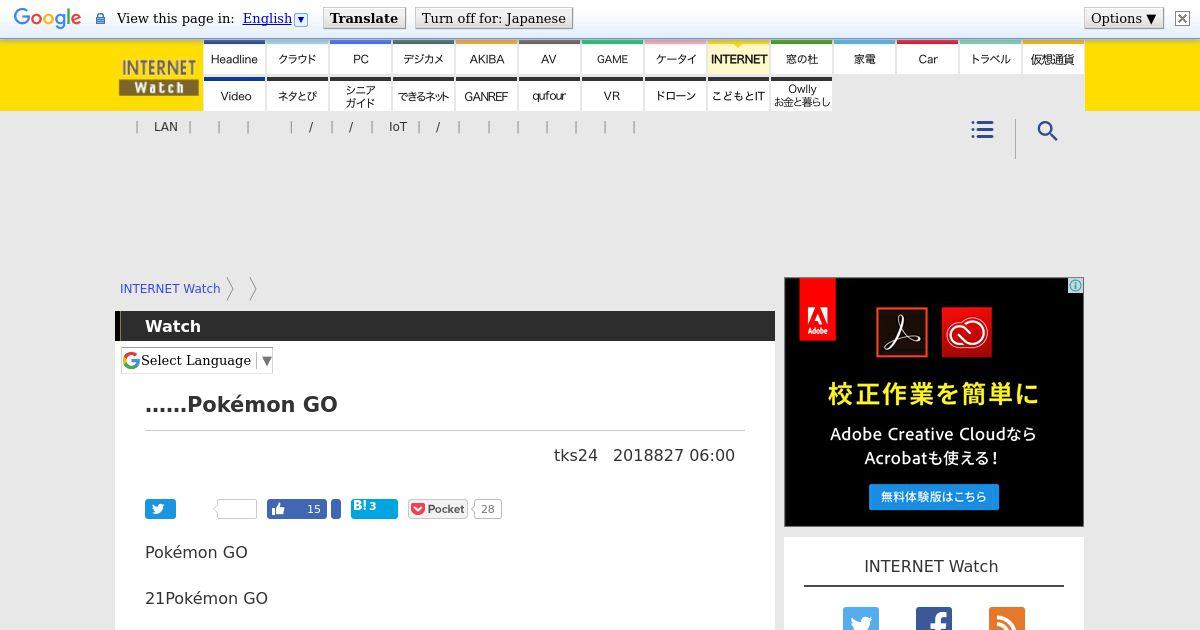Open the qufour tab
1200x630 pixels.
(x=549, y=95)
